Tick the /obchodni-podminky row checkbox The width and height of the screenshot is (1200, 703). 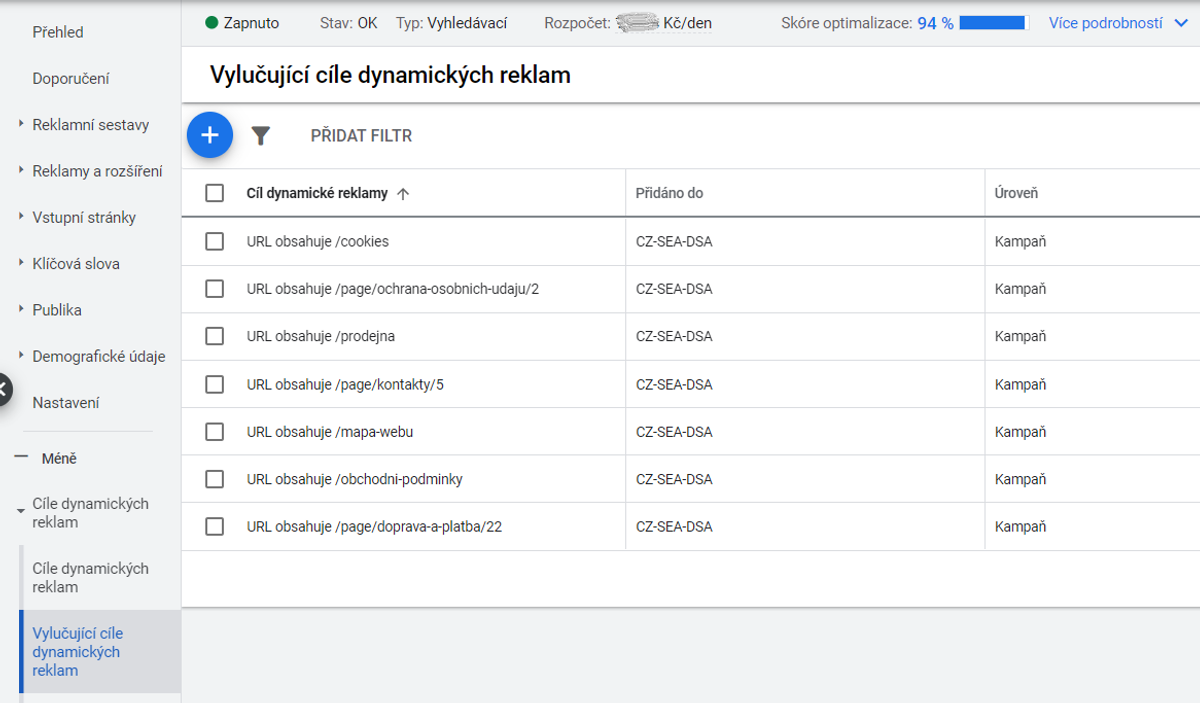coord(214,479)
